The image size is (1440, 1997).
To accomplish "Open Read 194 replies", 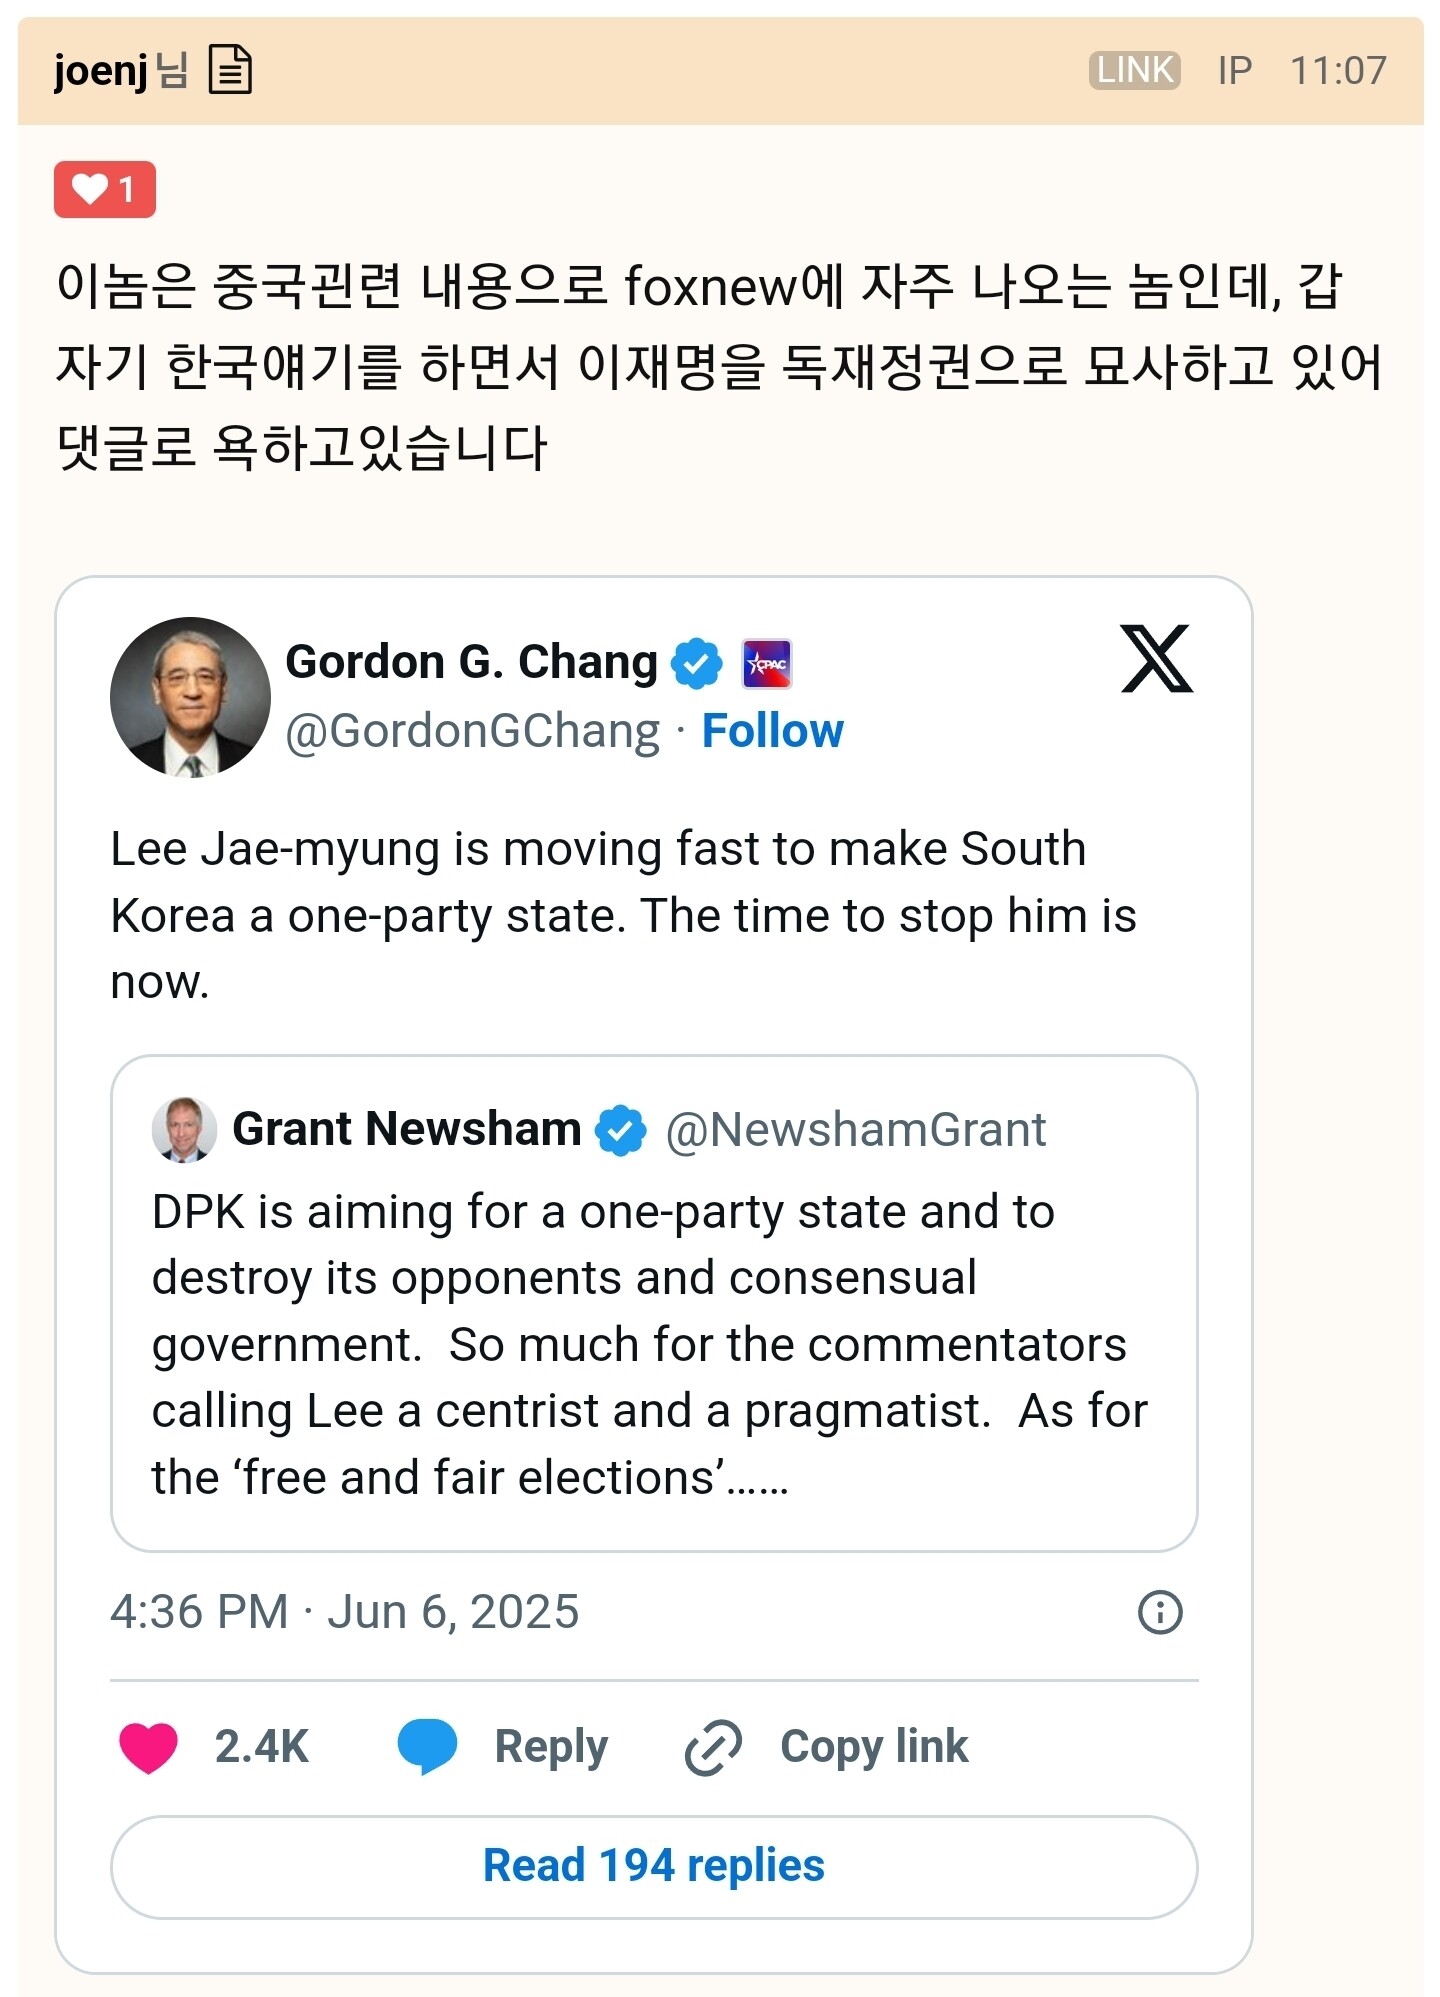I will point(654,1866).
